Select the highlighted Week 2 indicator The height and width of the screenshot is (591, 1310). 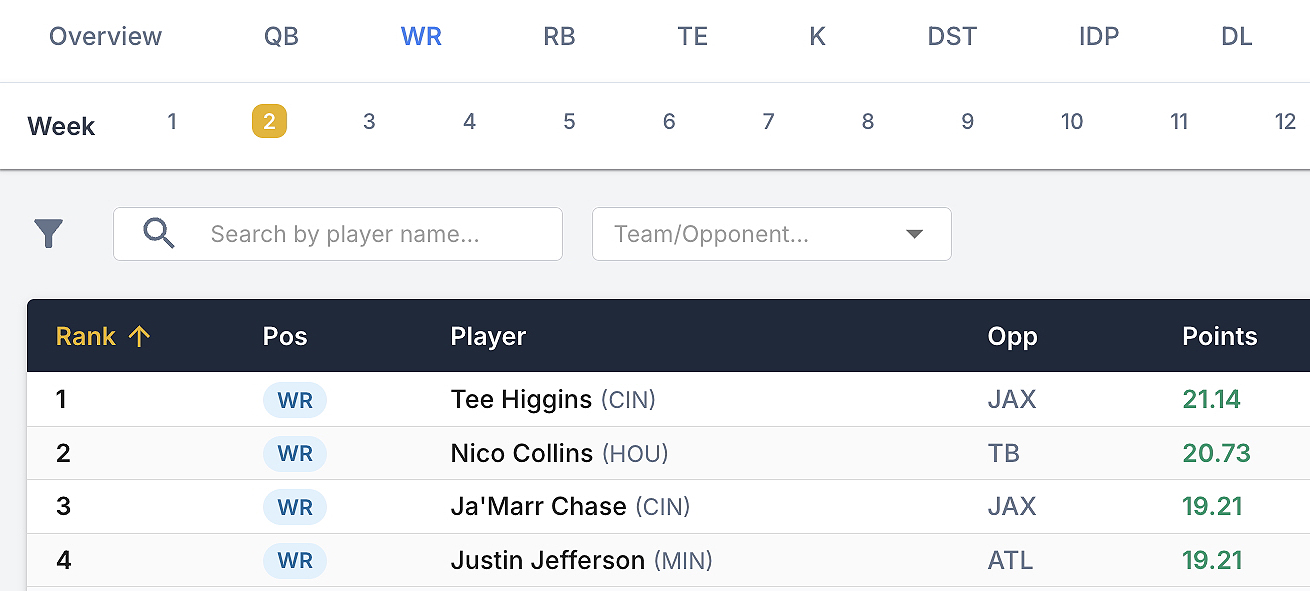(x=269, y=121)
